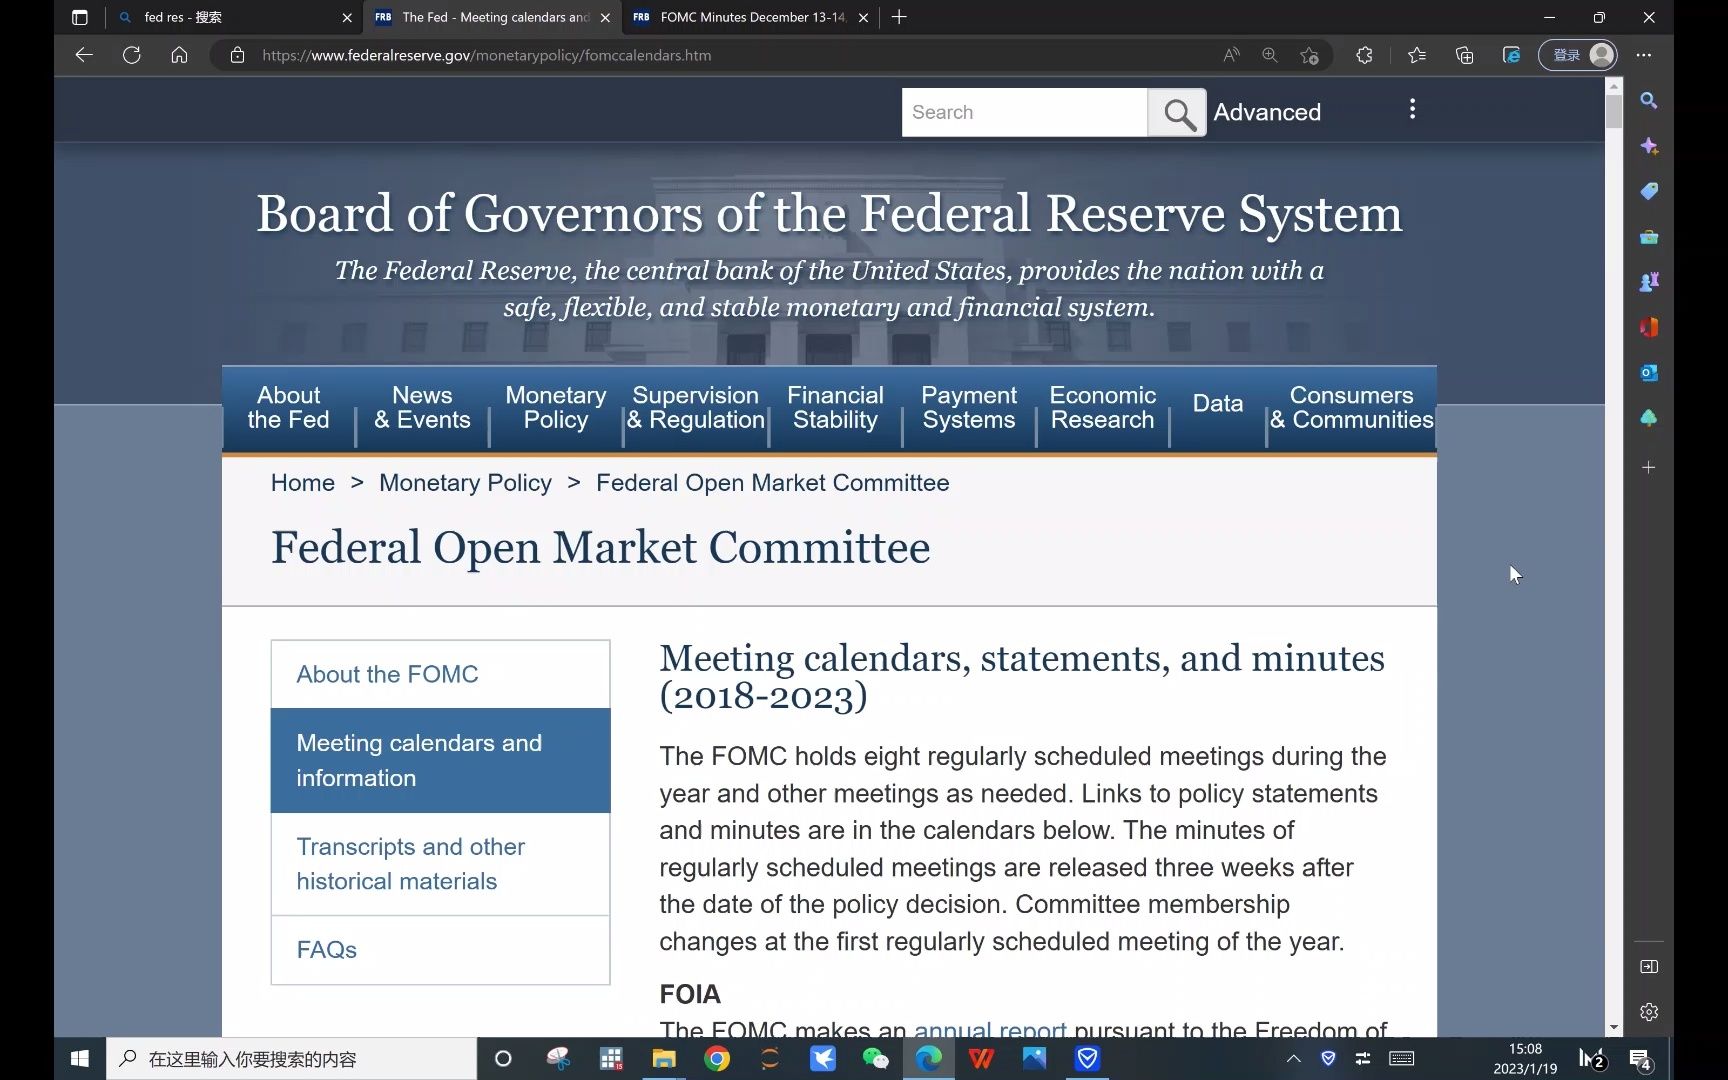Viewport: 1728px width, 1080px height.
Task: Click the page vertical scrollbar thumb
Action: point(1614,110)
